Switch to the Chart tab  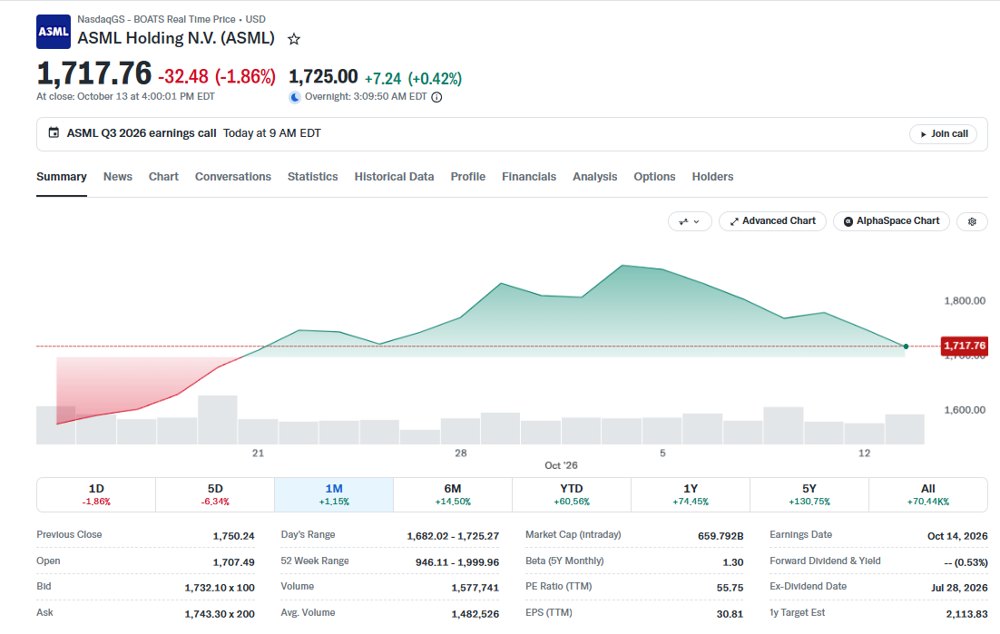click(163, 177)
